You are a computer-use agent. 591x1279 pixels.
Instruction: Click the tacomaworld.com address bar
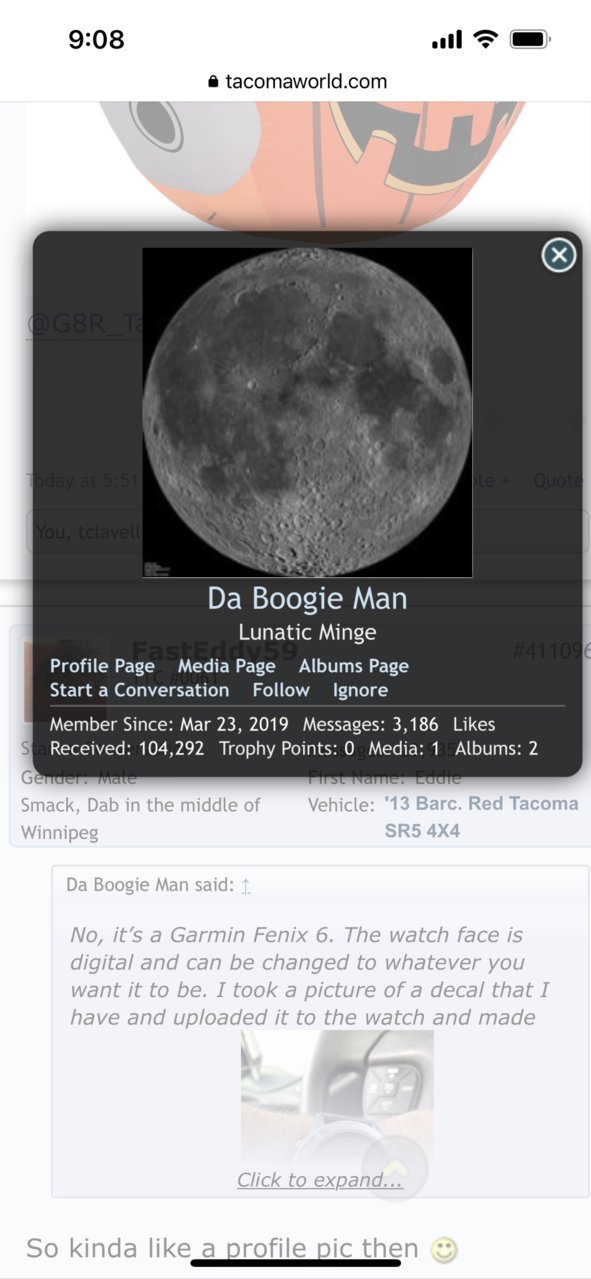click(296, 81)
